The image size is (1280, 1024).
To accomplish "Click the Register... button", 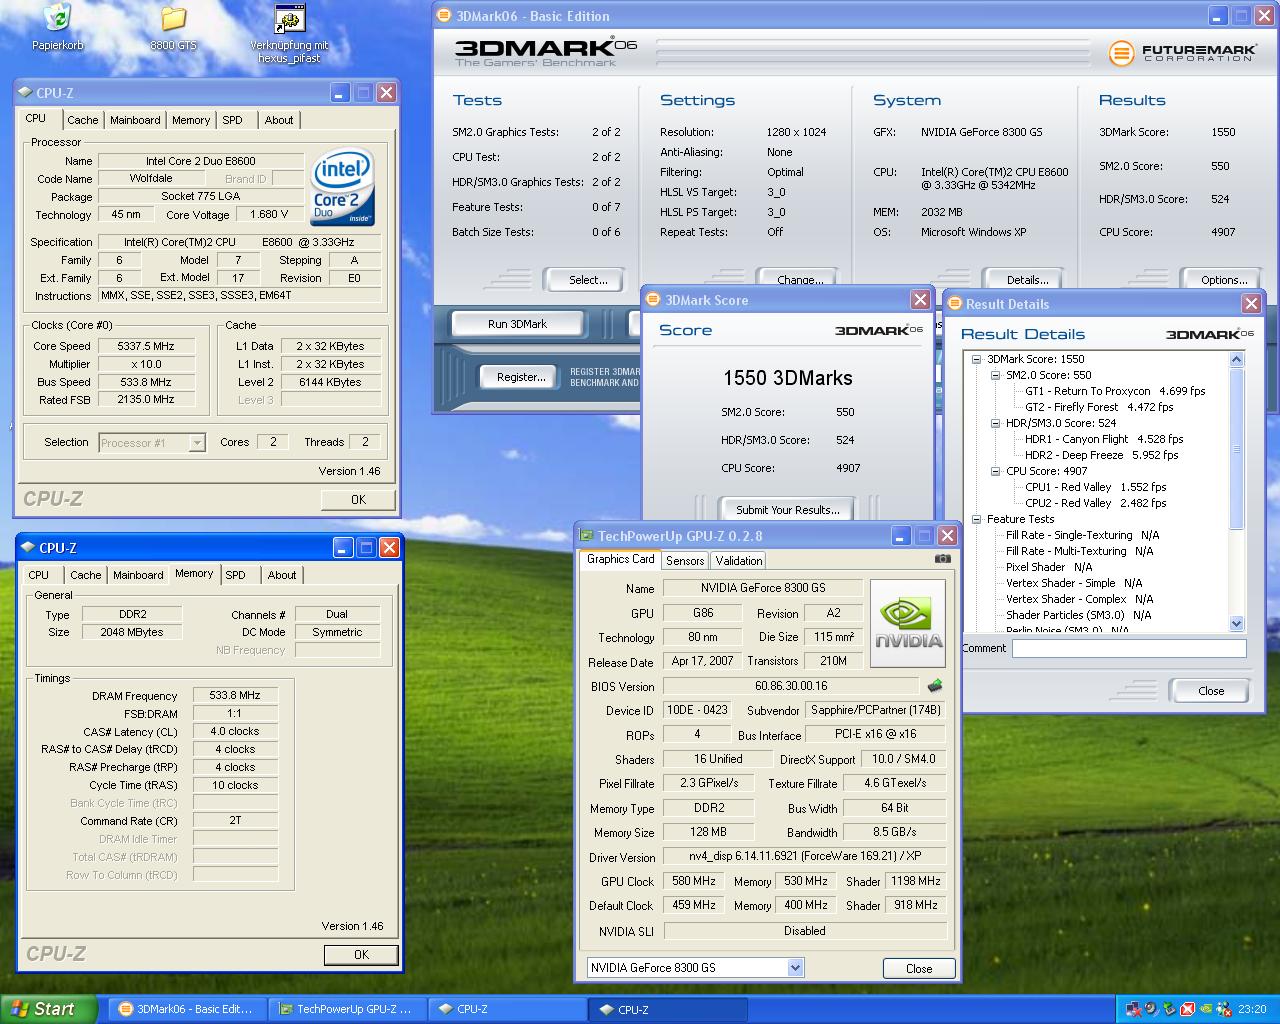I will (x=521, y=377).
